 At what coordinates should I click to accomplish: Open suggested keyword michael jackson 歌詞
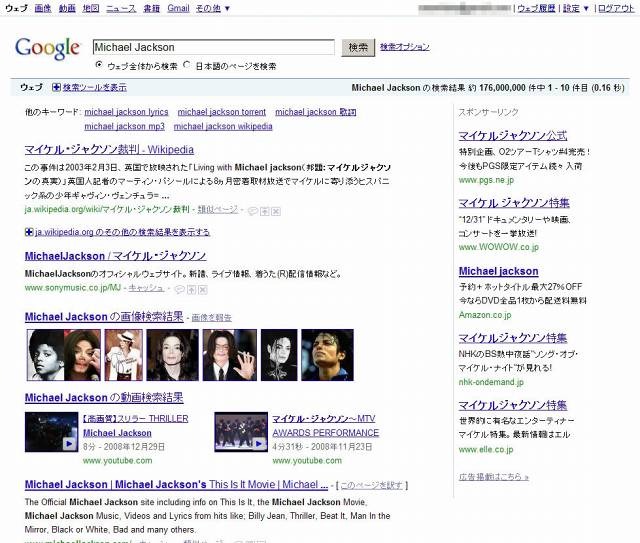[x=316, y=112]
